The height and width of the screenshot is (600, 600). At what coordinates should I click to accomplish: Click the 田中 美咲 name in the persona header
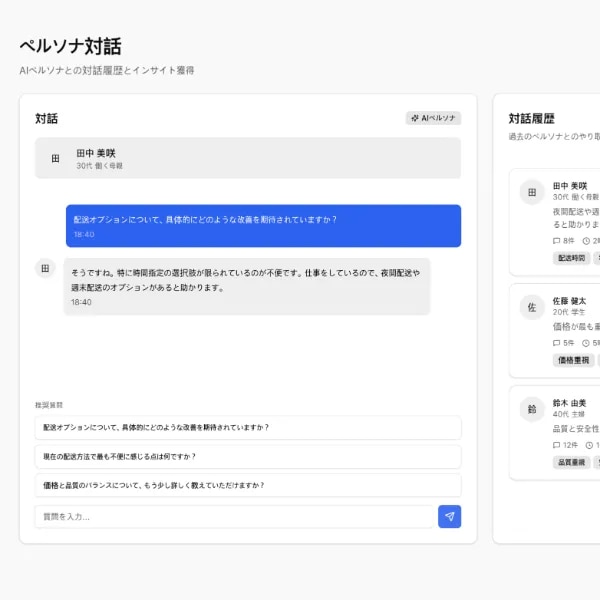coord(96,153)
